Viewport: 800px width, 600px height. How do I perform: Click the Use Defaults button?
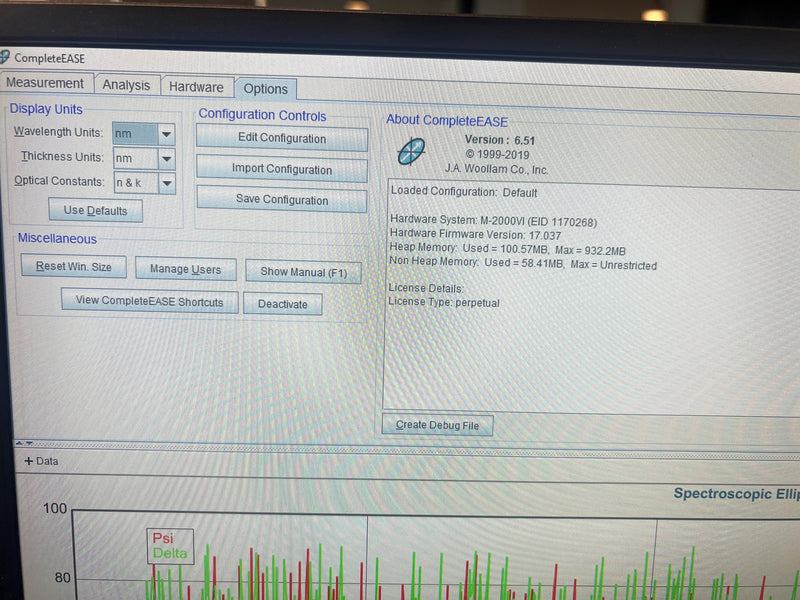point(95,210)
